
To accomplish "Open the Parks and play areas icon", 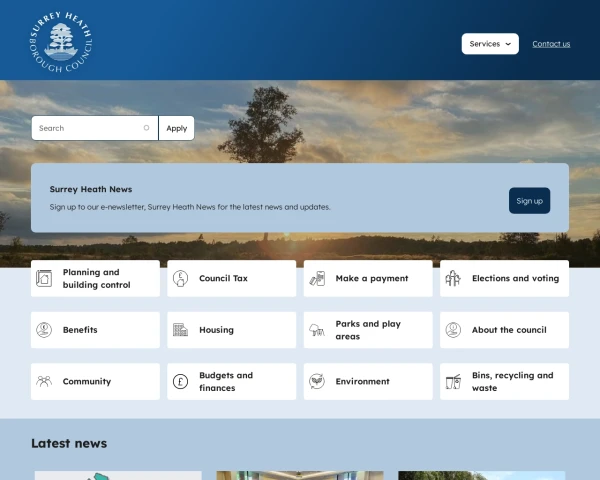I will coord(317,330).
